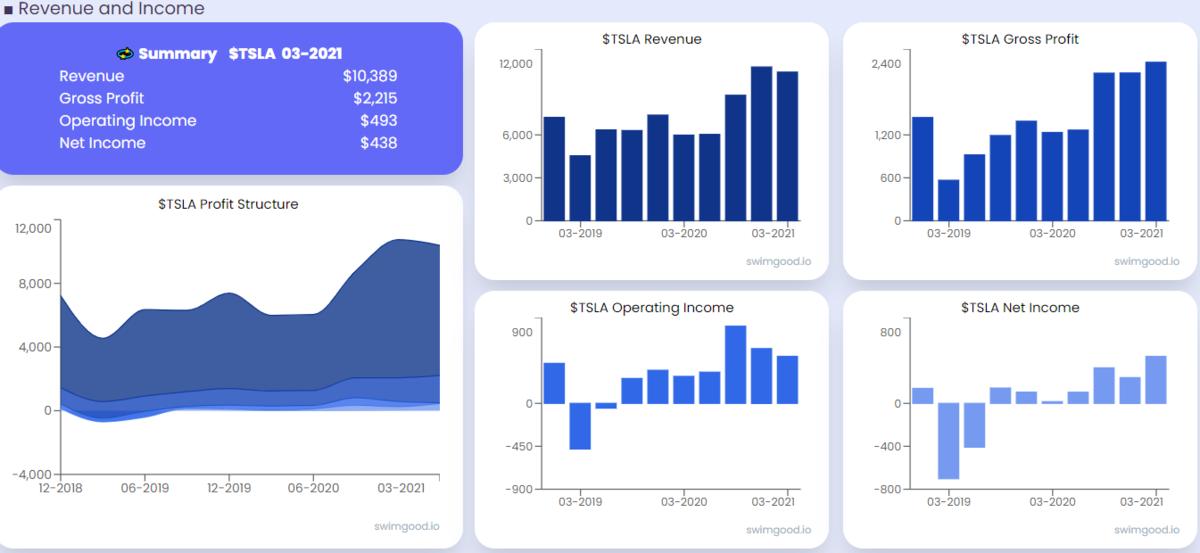1200x553 pixels.
Task: Click the 06-2020 date label in Profit Structure
Action: 313,488
